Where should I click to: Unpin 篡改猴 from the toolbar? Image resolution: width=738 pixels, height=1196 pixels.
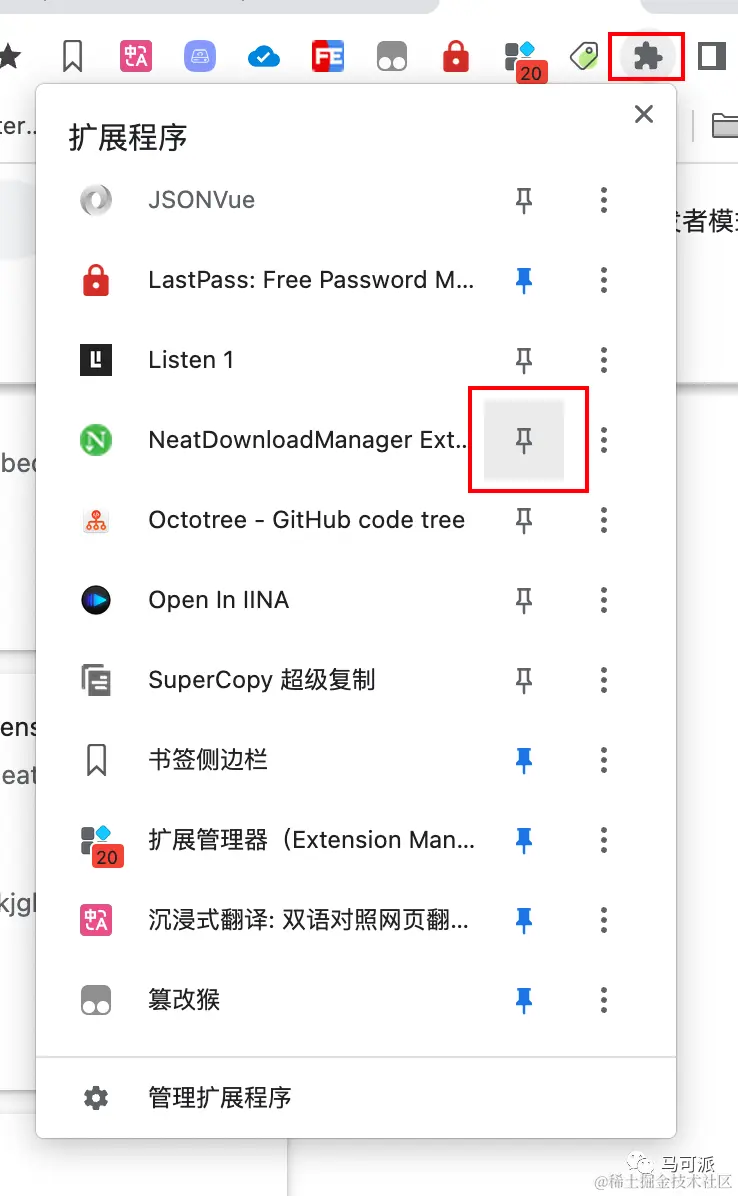point(524,1000)
